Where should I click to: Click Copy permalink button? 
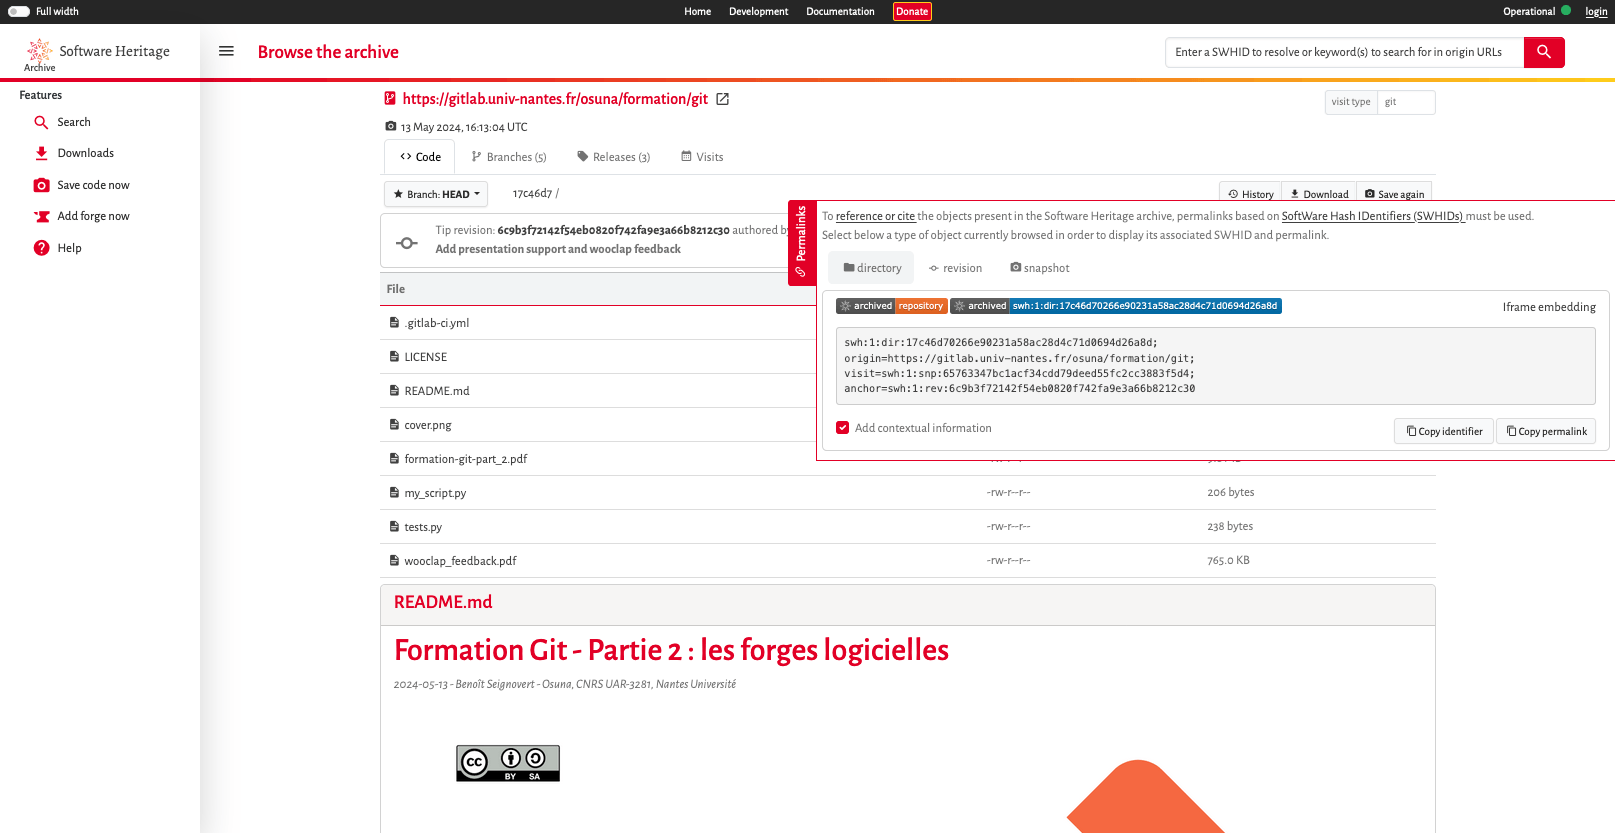[1546, 431]
